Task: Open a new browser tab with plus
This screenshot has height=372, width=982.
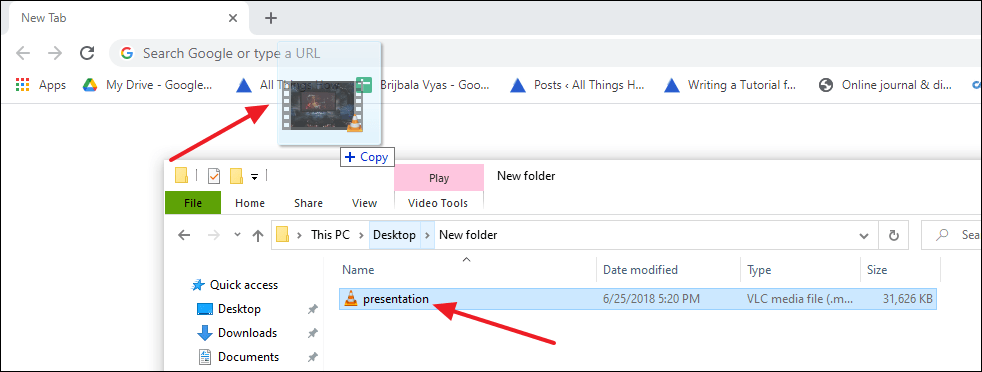Action: (271, 18)
